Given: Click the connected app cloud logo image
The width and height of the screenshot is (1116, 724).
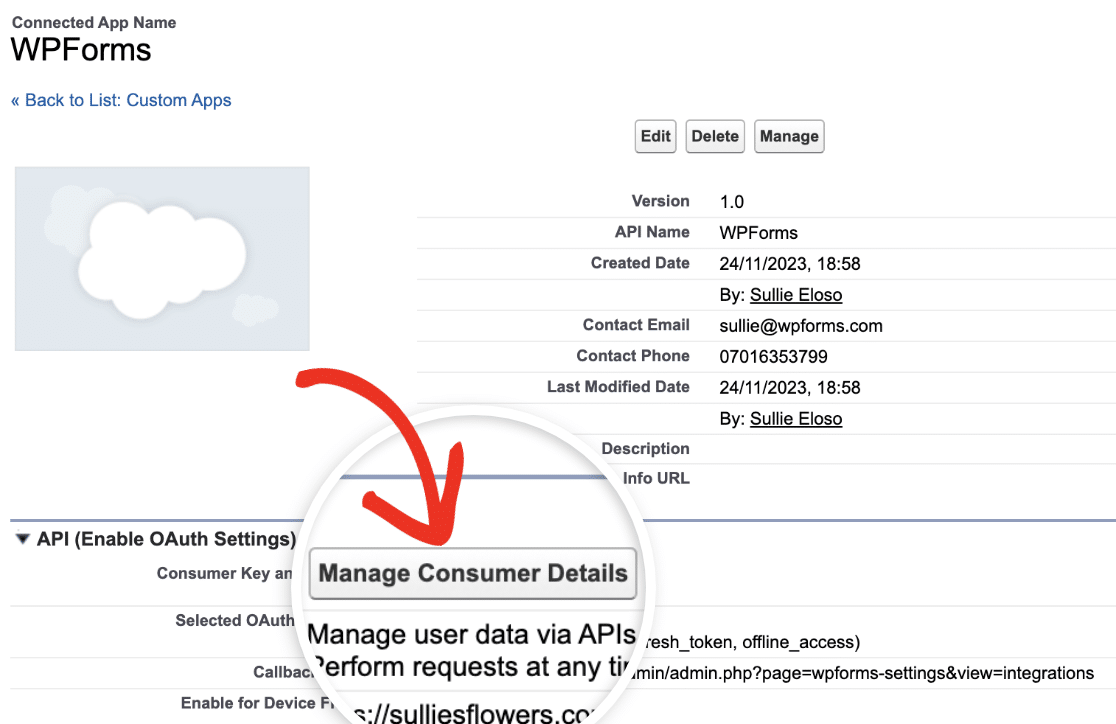Looking at the screenshot, I should click(162, 258).
